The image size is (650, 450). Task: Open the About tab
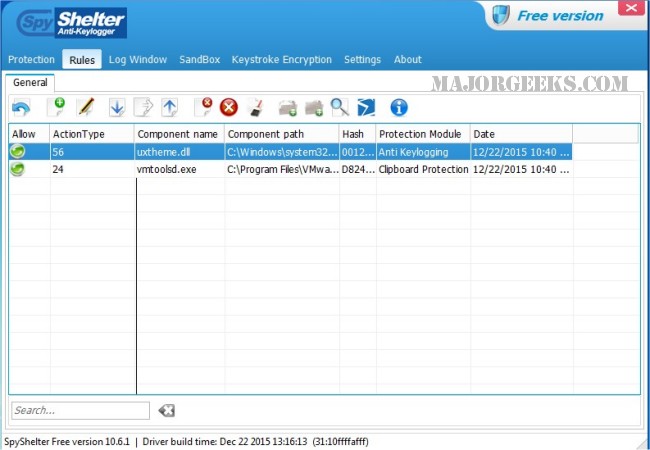407,60
